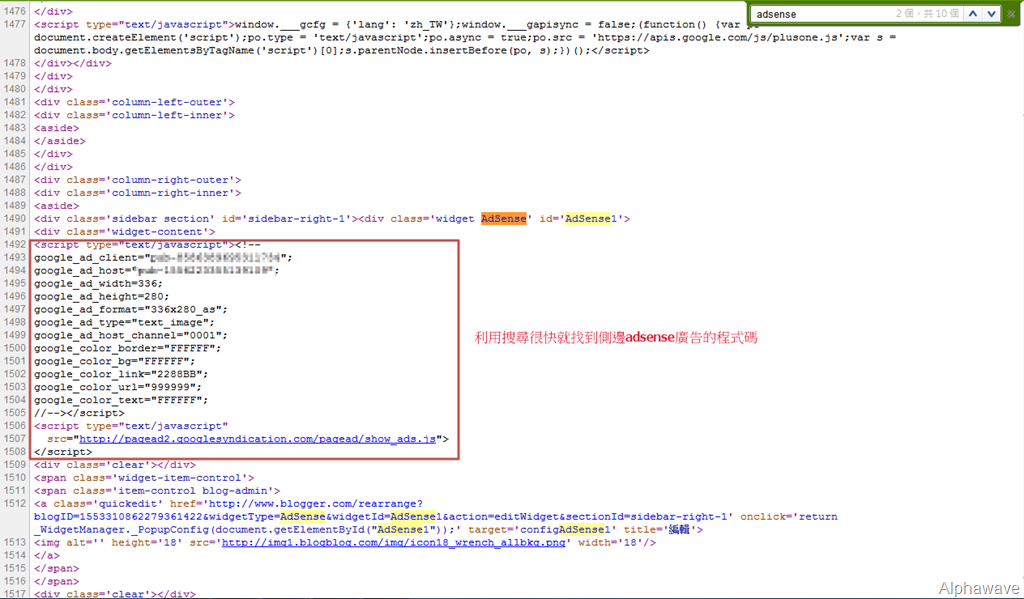Viewport: 1024px width, 599px height.
Task: Select the line google_ad_format="336x280_as";
Action: pos(131,310)
